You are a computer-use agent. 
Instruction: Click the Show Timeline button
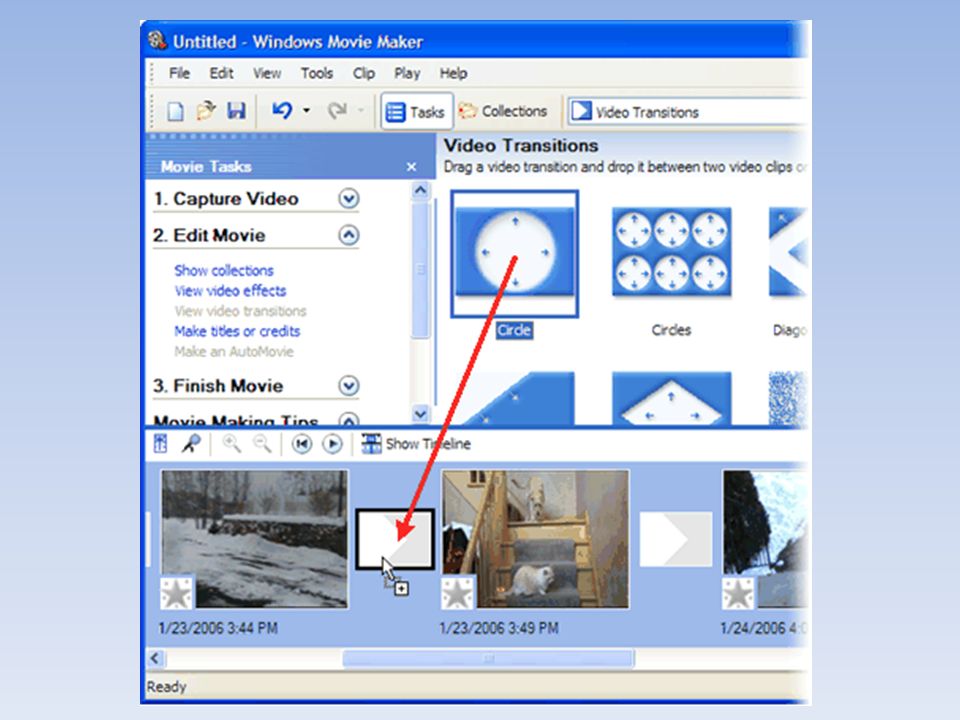[416, 444]
